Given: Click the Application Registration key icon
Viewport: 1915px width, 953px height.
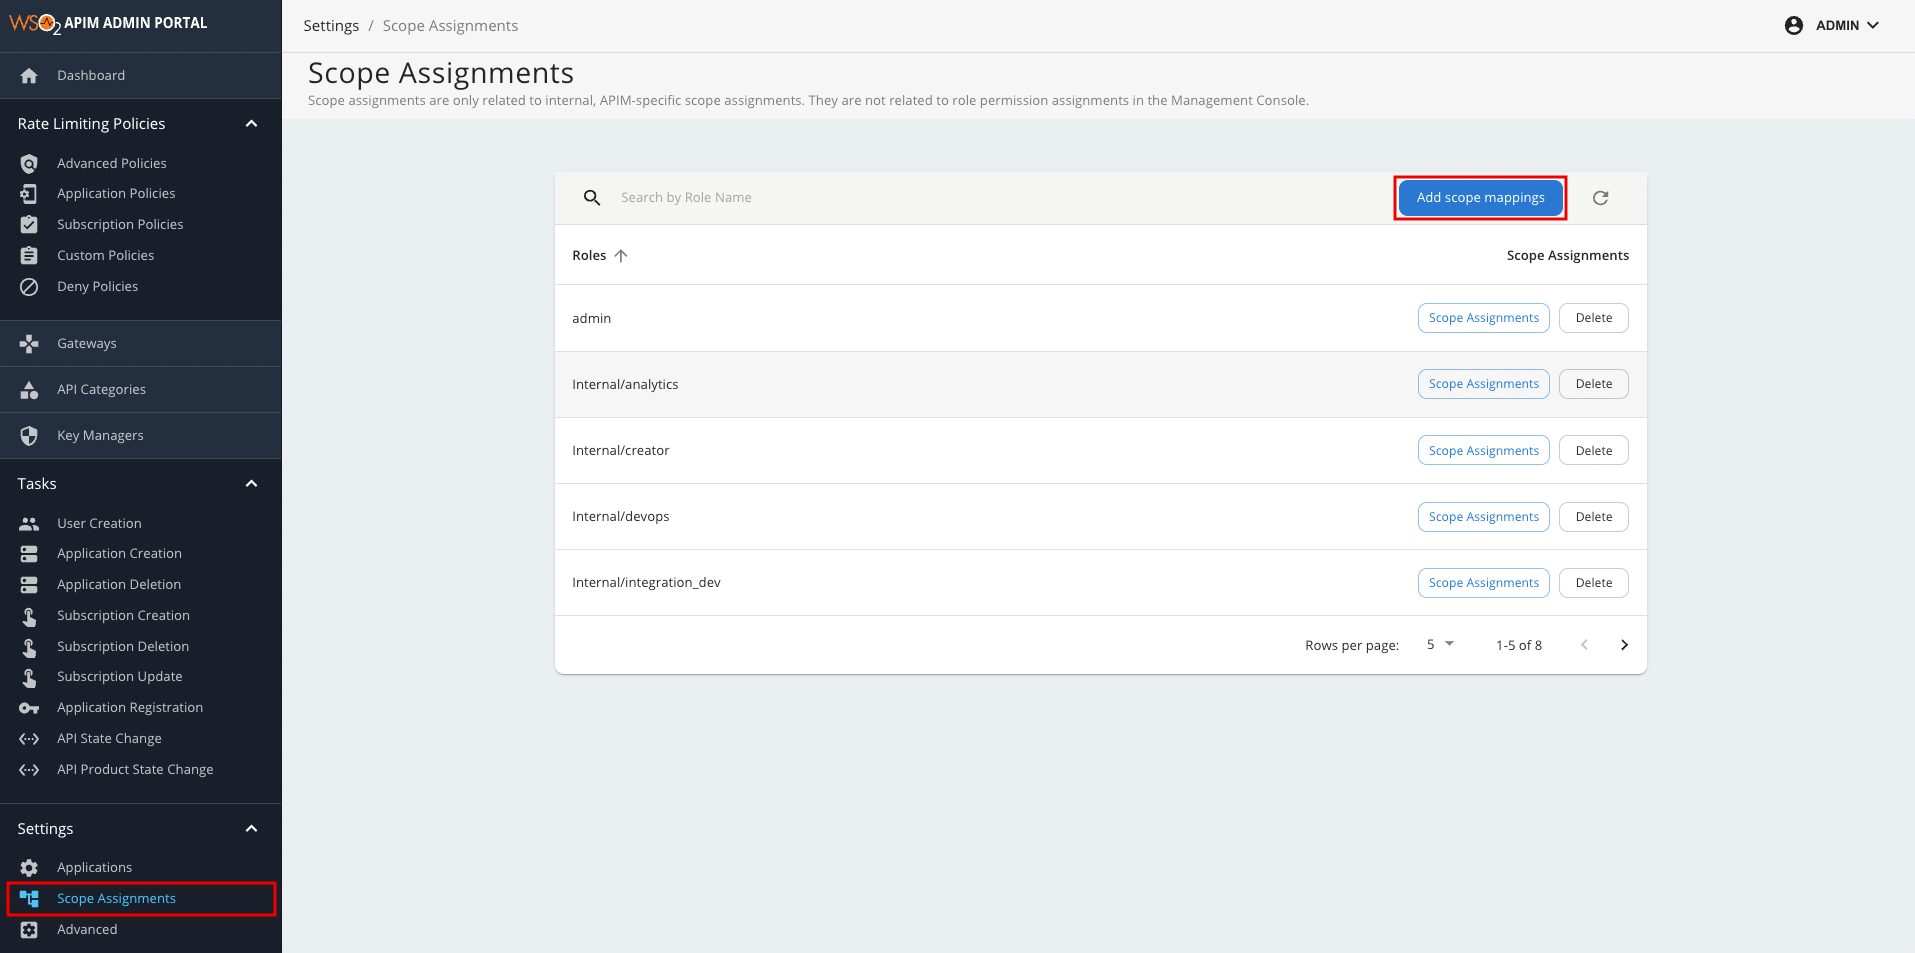Looking at the screenshot, I should coord(29,707).
